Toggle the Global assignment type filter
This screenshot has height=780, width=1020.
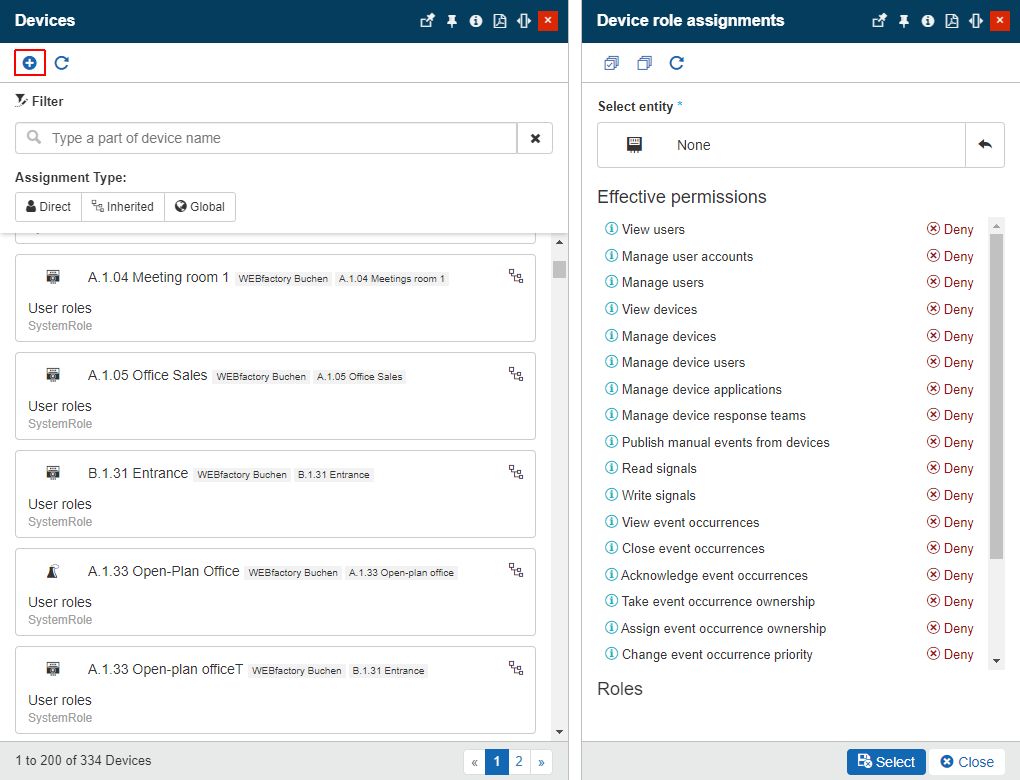coord(200,207)
